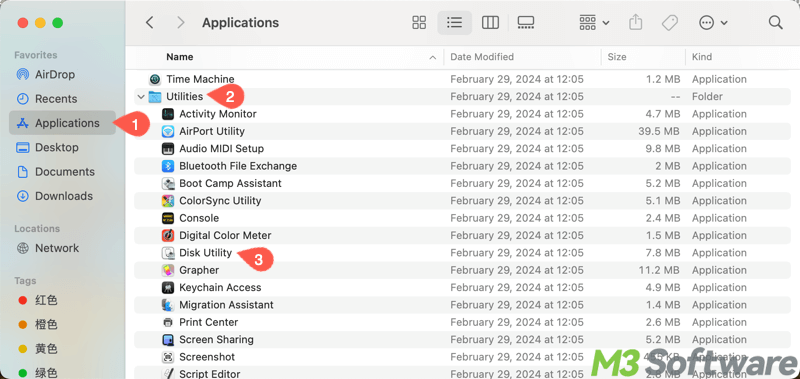Select the Script Editor file name
Screen dimensions: 800x379
pos(210,374)
